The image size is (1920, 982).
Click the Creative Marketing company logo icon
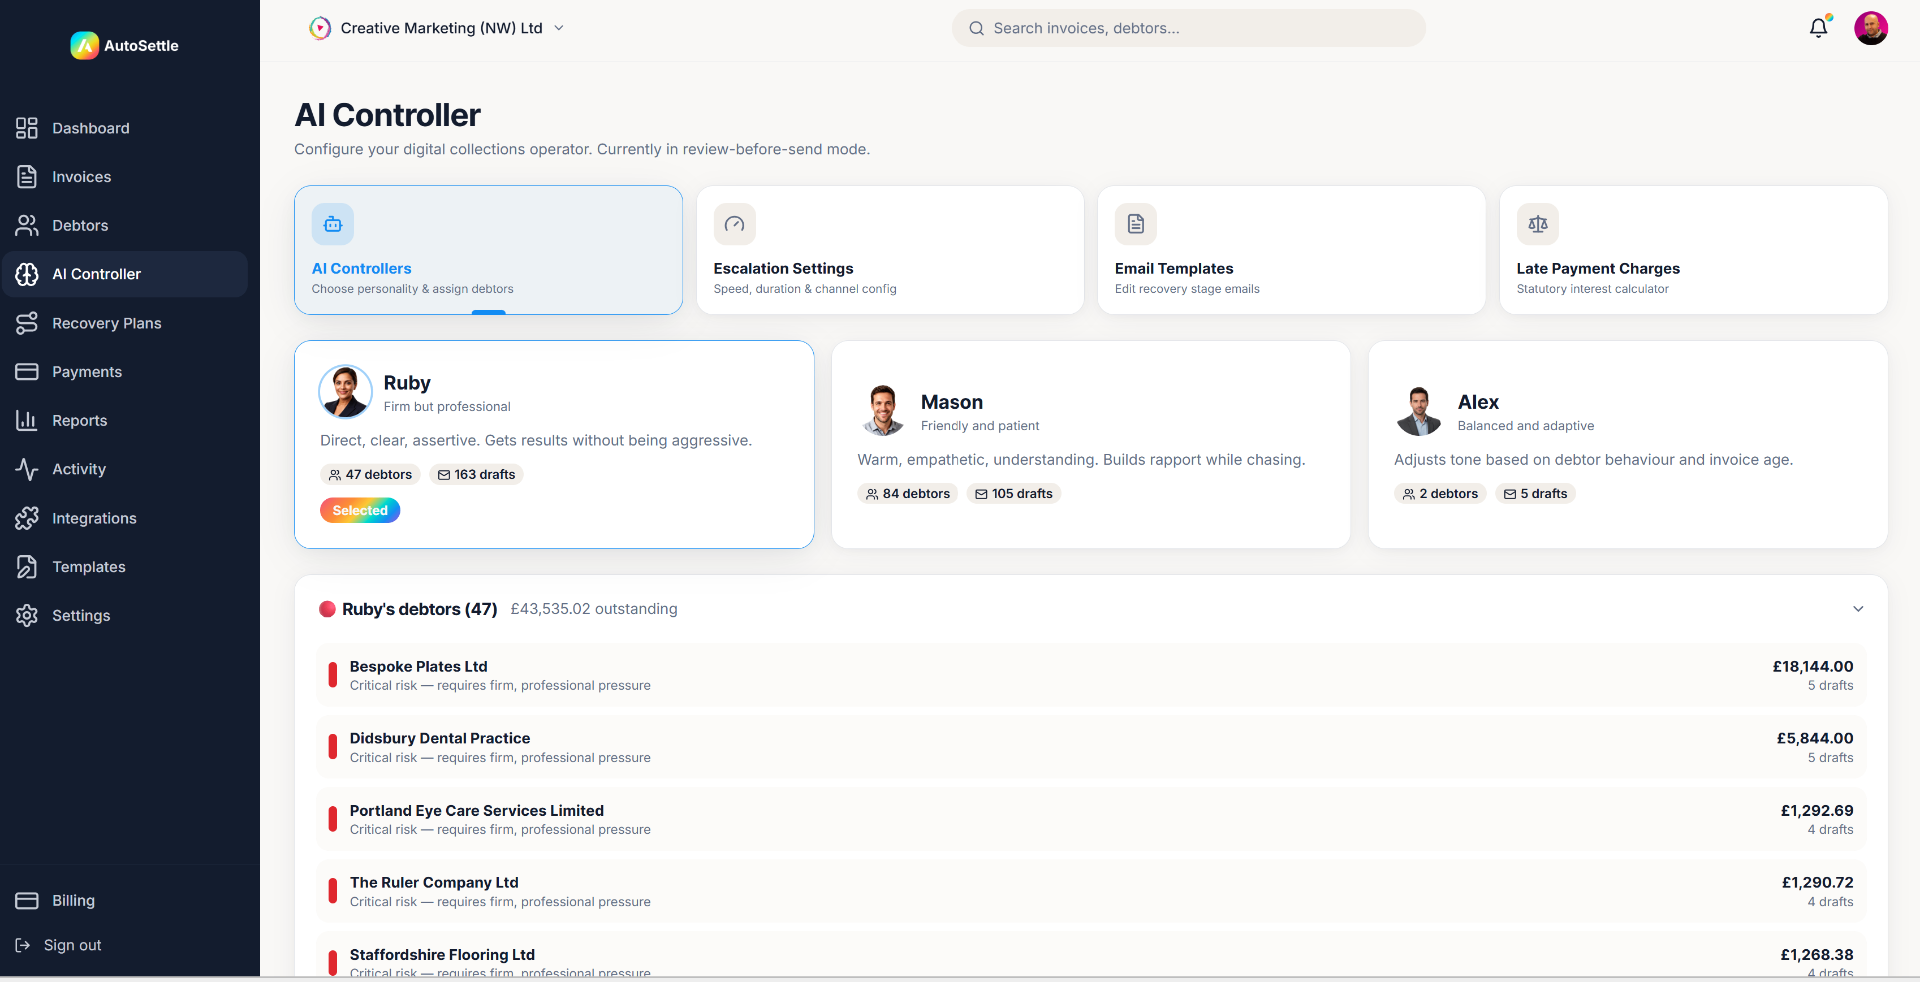[x=320, y=28]
